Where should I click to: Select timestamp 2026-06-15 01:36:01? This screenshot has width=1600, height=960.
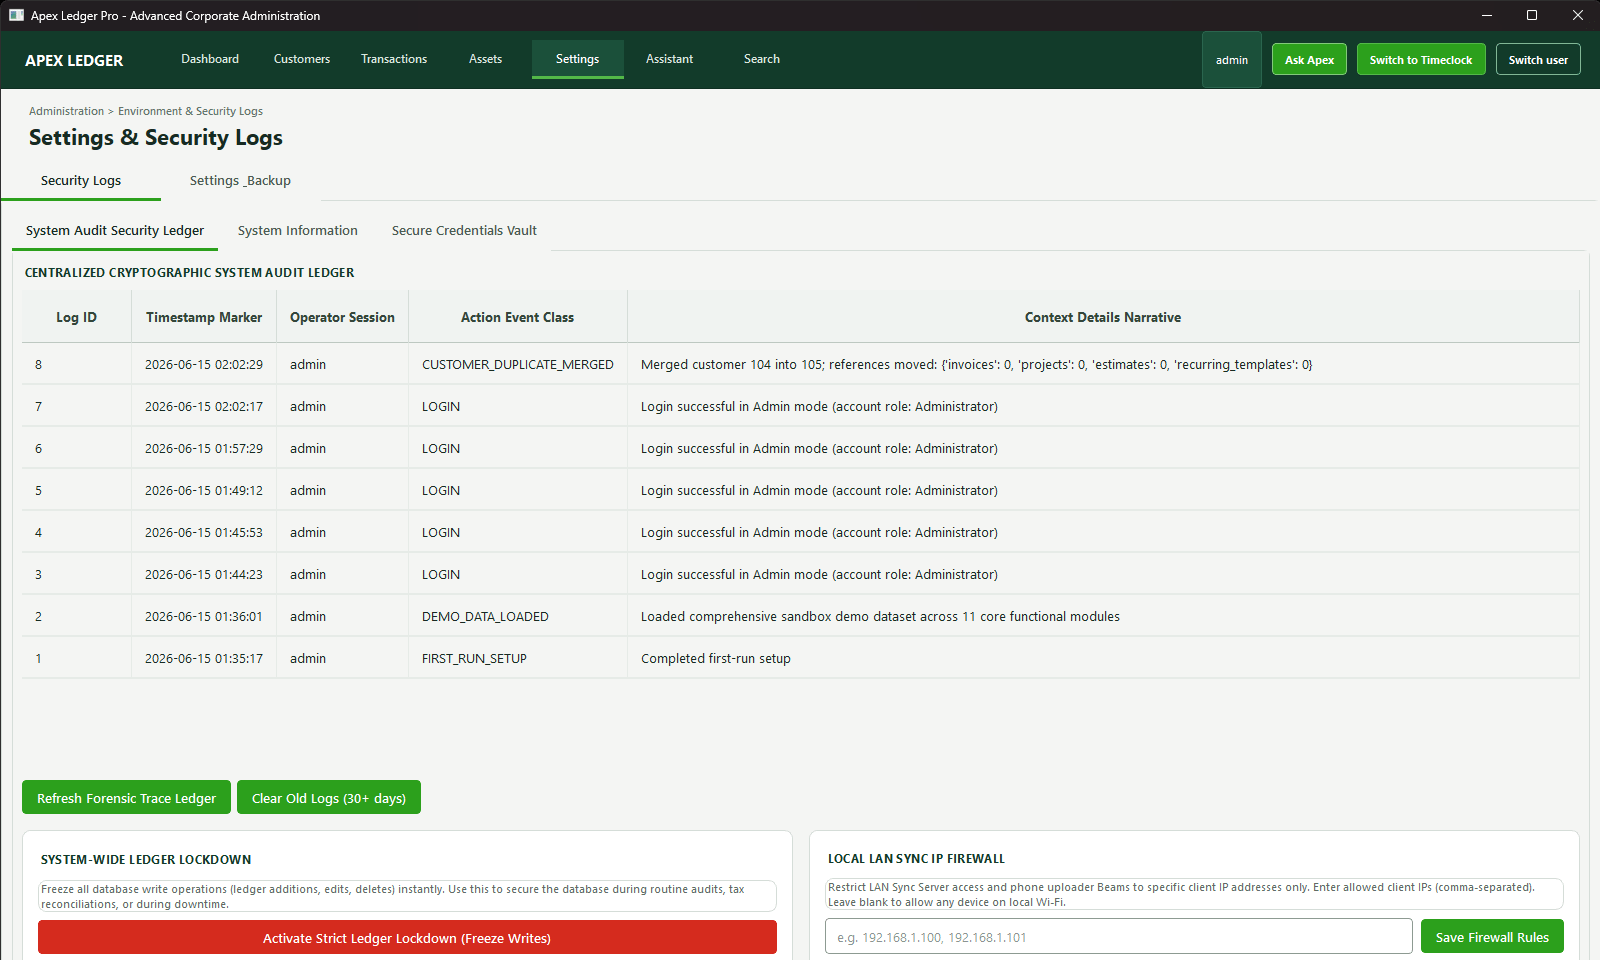(x=204, y=617)
